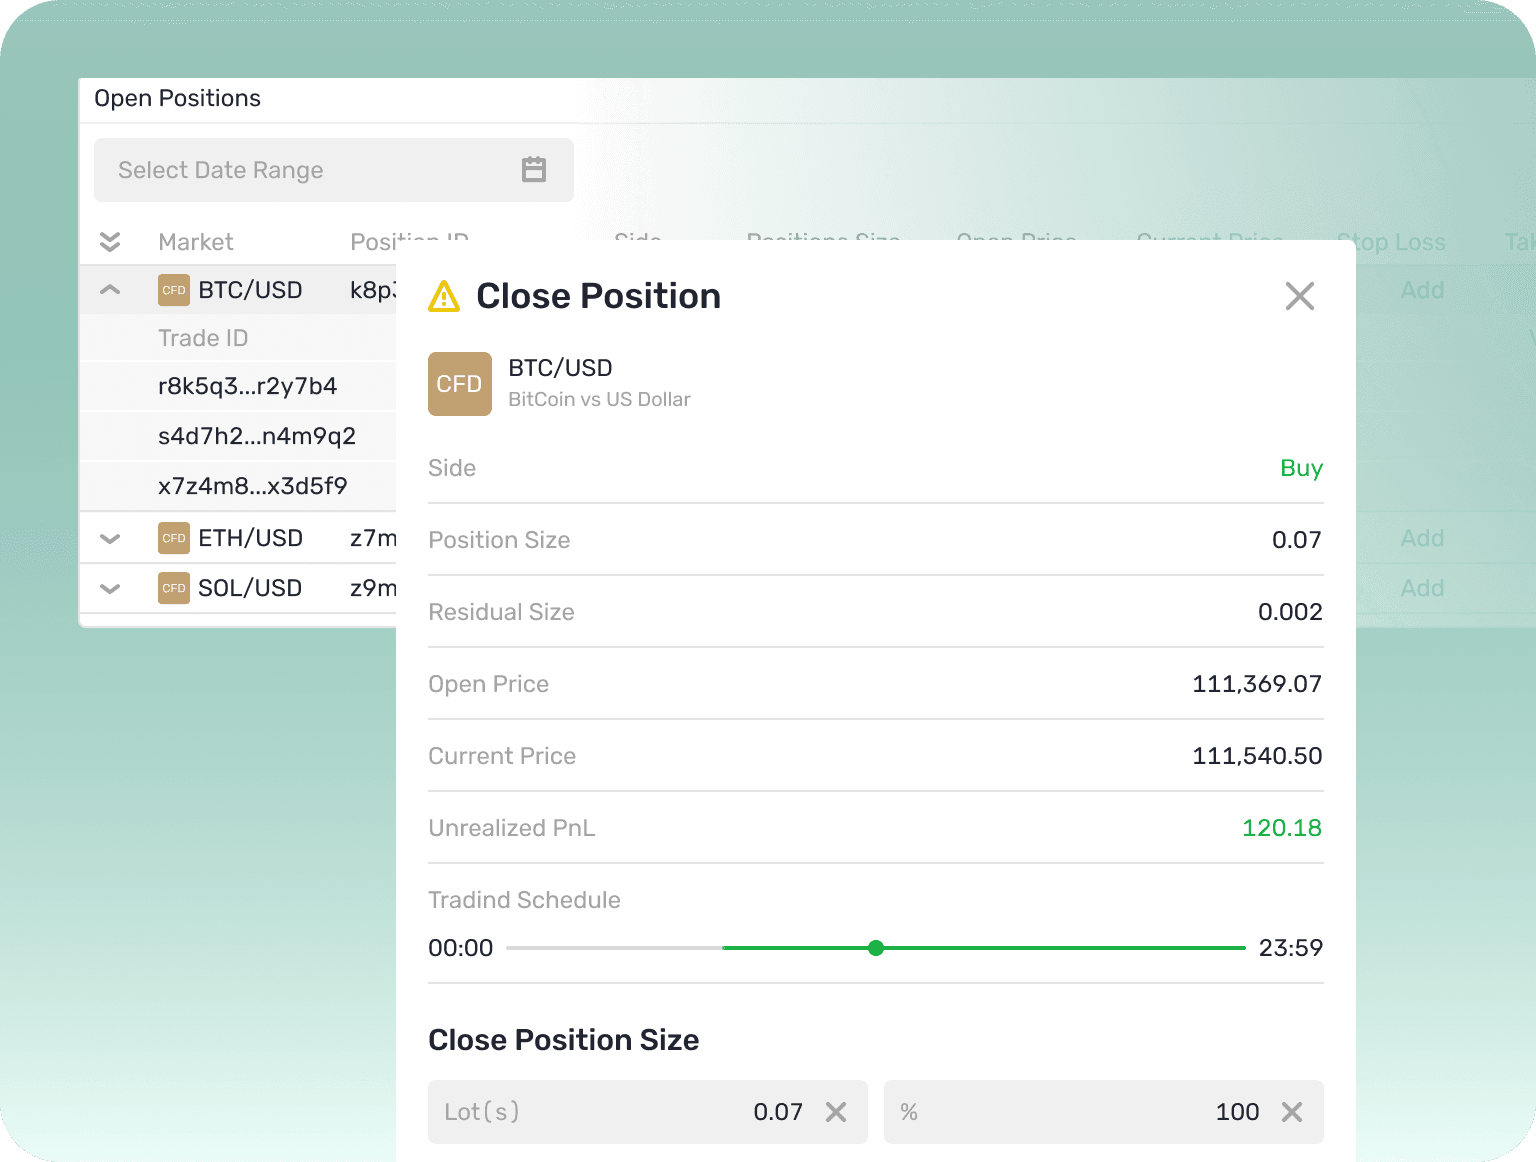This screenshot has height=1162, width=1536.
Task: Click the CFD badge next to BTC/USD row
Action: pyautogui.click(x=174, y=290)
